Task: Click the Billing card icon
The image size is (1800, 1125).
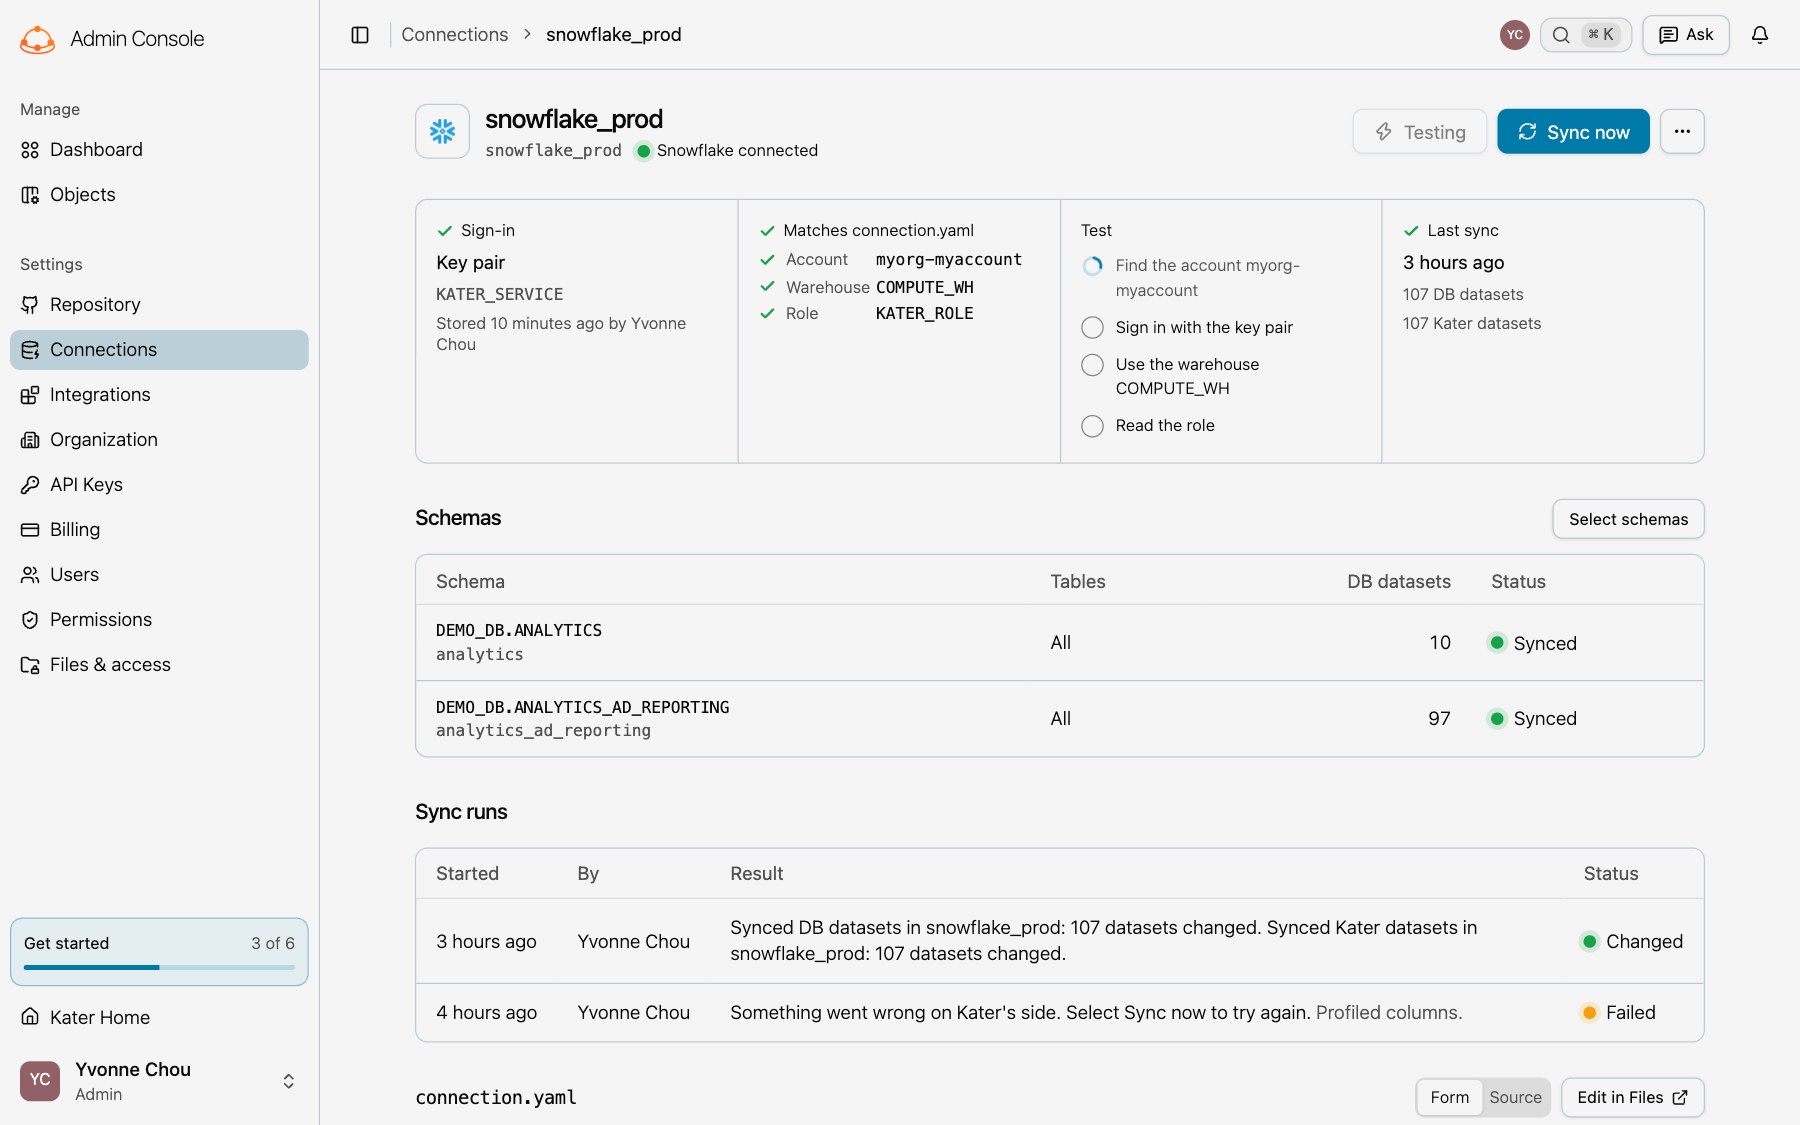Action: tap(30, 530)
